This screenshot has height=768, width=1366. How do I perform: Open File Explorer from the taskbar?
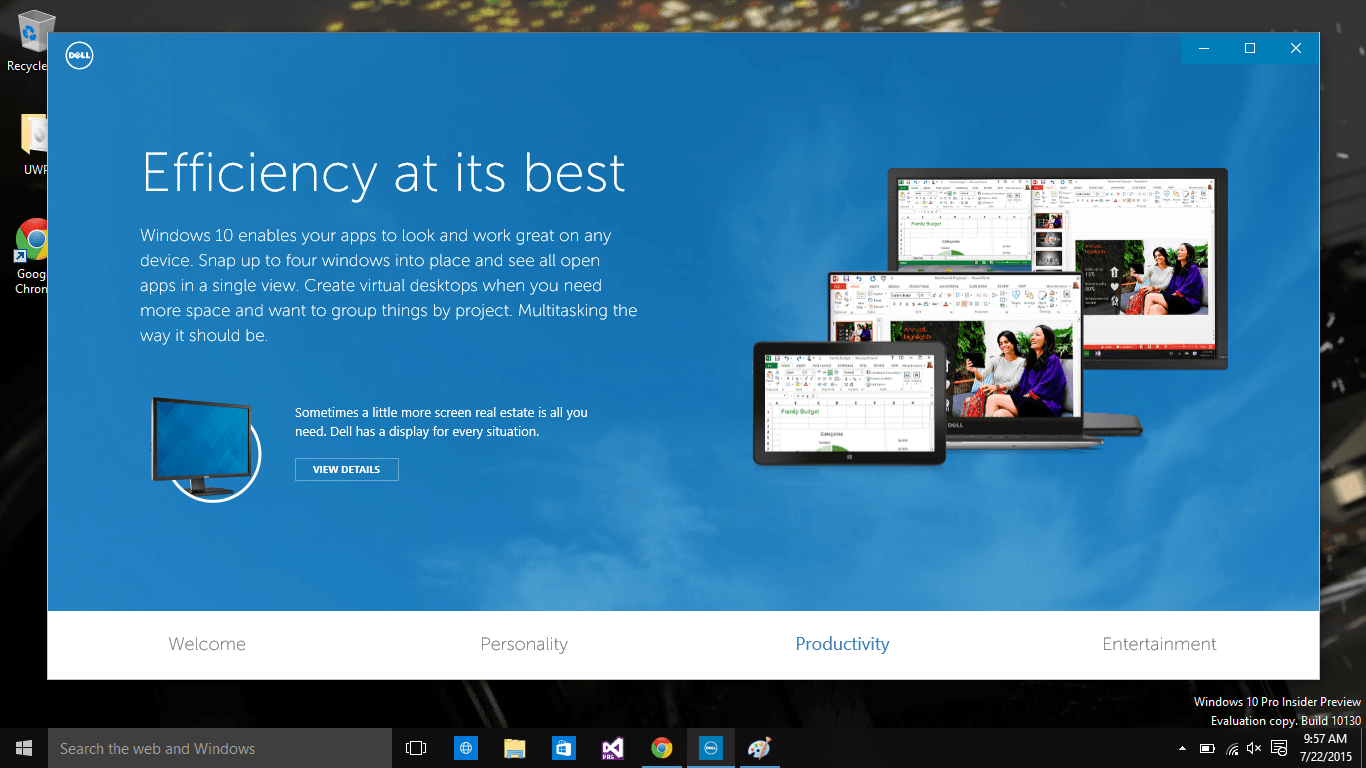(x=514, y=747)
